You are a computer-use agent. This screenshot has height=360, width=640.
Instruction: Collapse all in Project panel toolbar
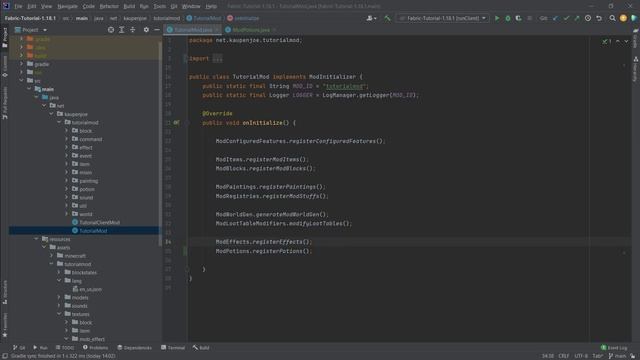133,30
